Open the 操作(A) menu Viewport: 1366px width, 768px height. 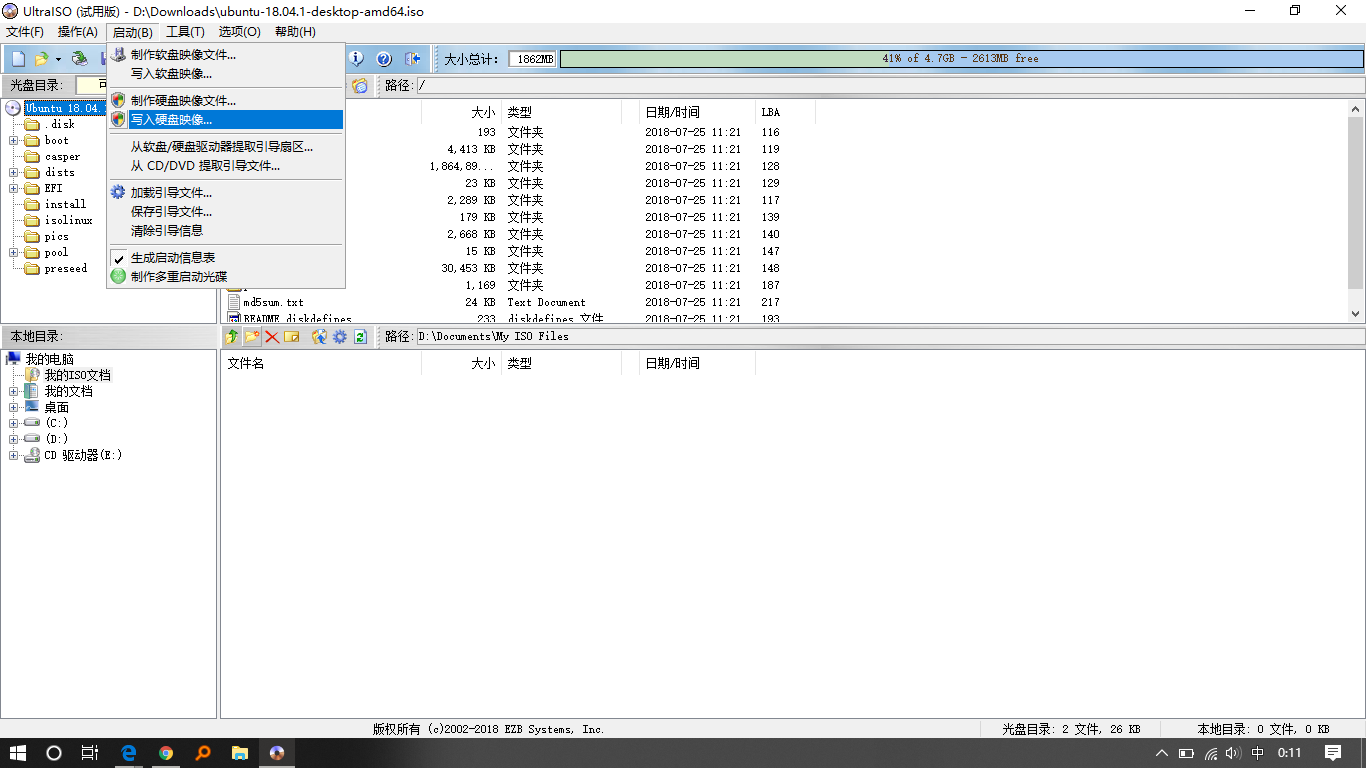pyautogui.click(x=78, y=32)
